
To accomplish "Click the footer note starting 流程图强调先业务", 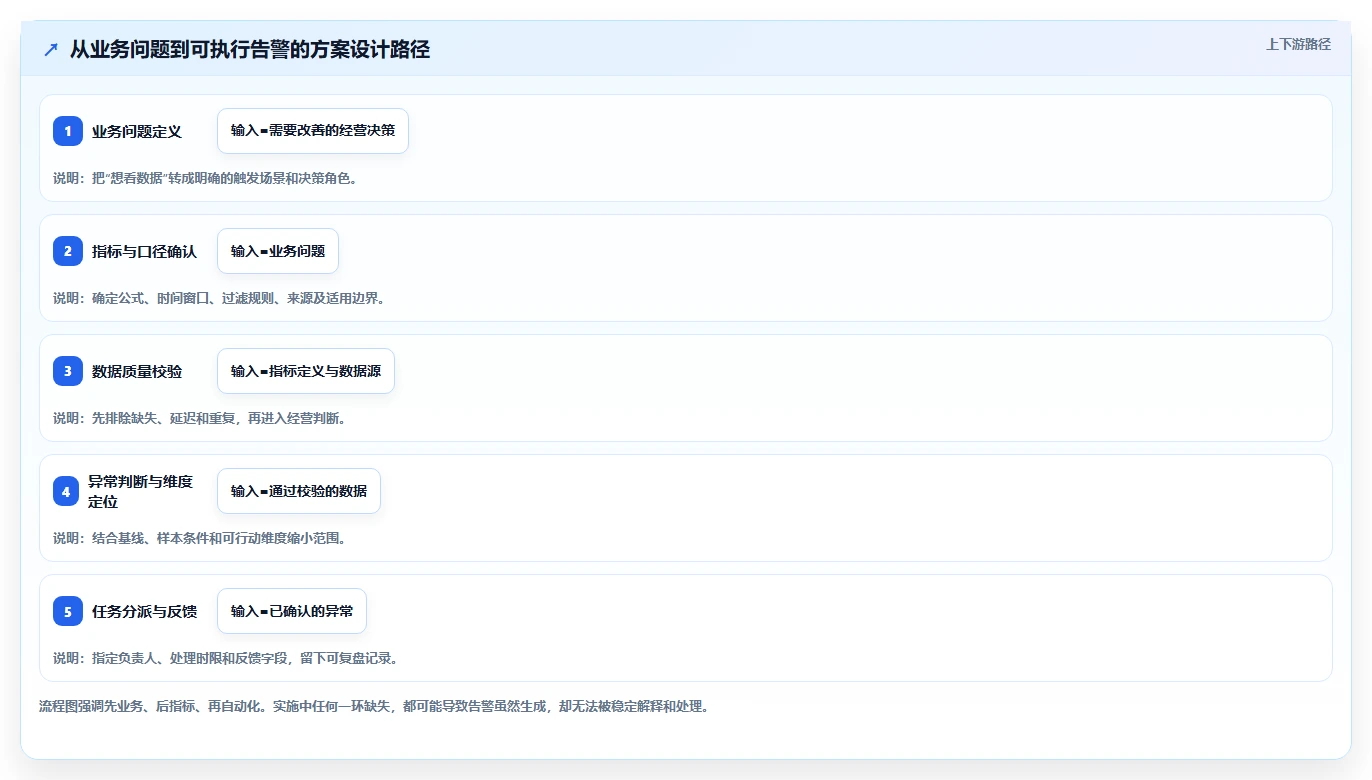I will (x=374, y=706).
